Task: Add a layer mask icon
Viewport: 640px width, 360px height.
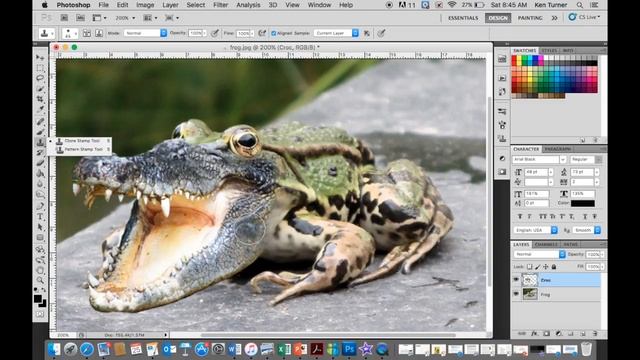Action: coord(547,333)
